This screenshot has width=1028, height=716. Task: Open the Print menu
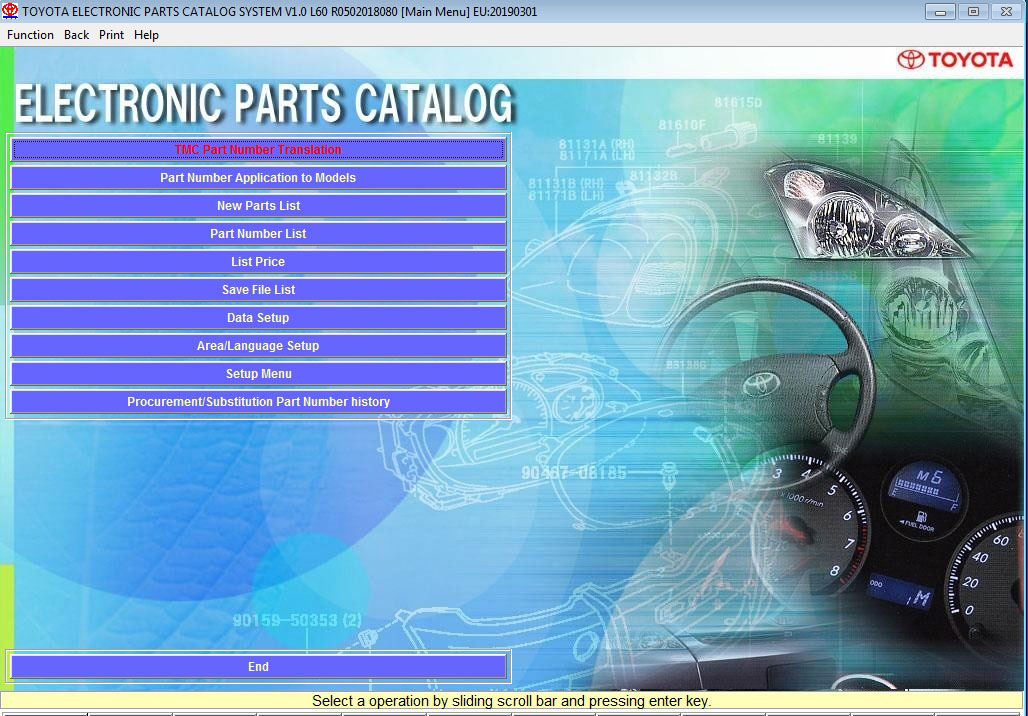(x=111, y=35)
